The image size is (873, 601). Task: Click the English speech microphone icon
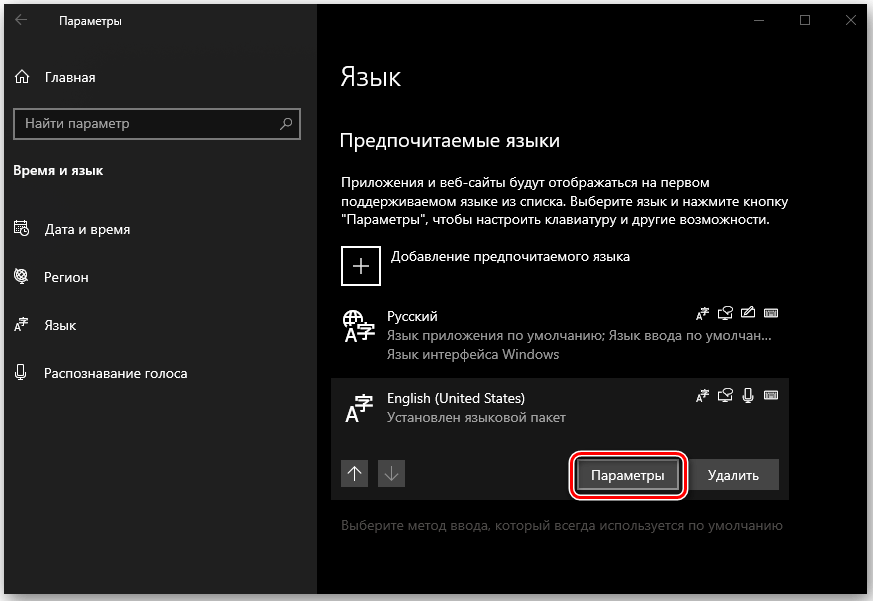[x=748, y=395]
